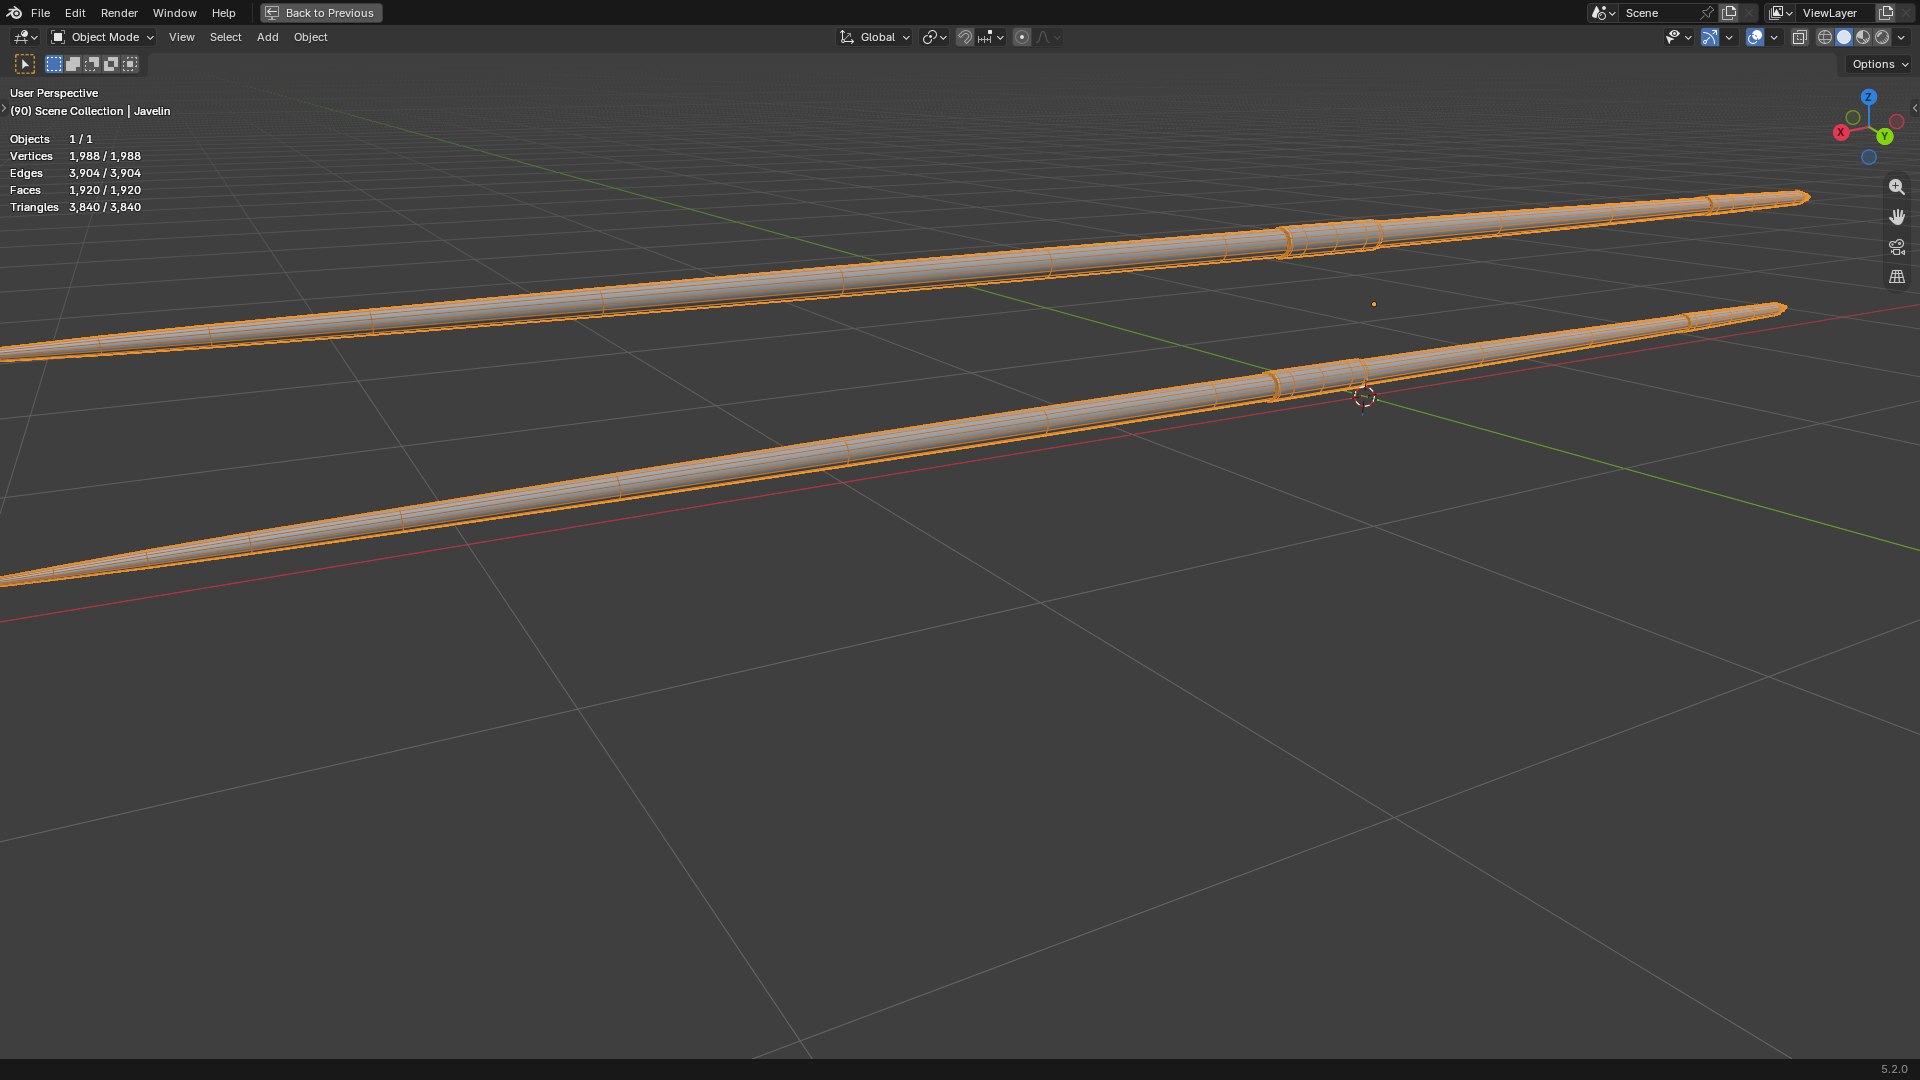1920x1080 pixels.
Task: Open the transform pivot point dropdown
Action: tap(934, 37)
